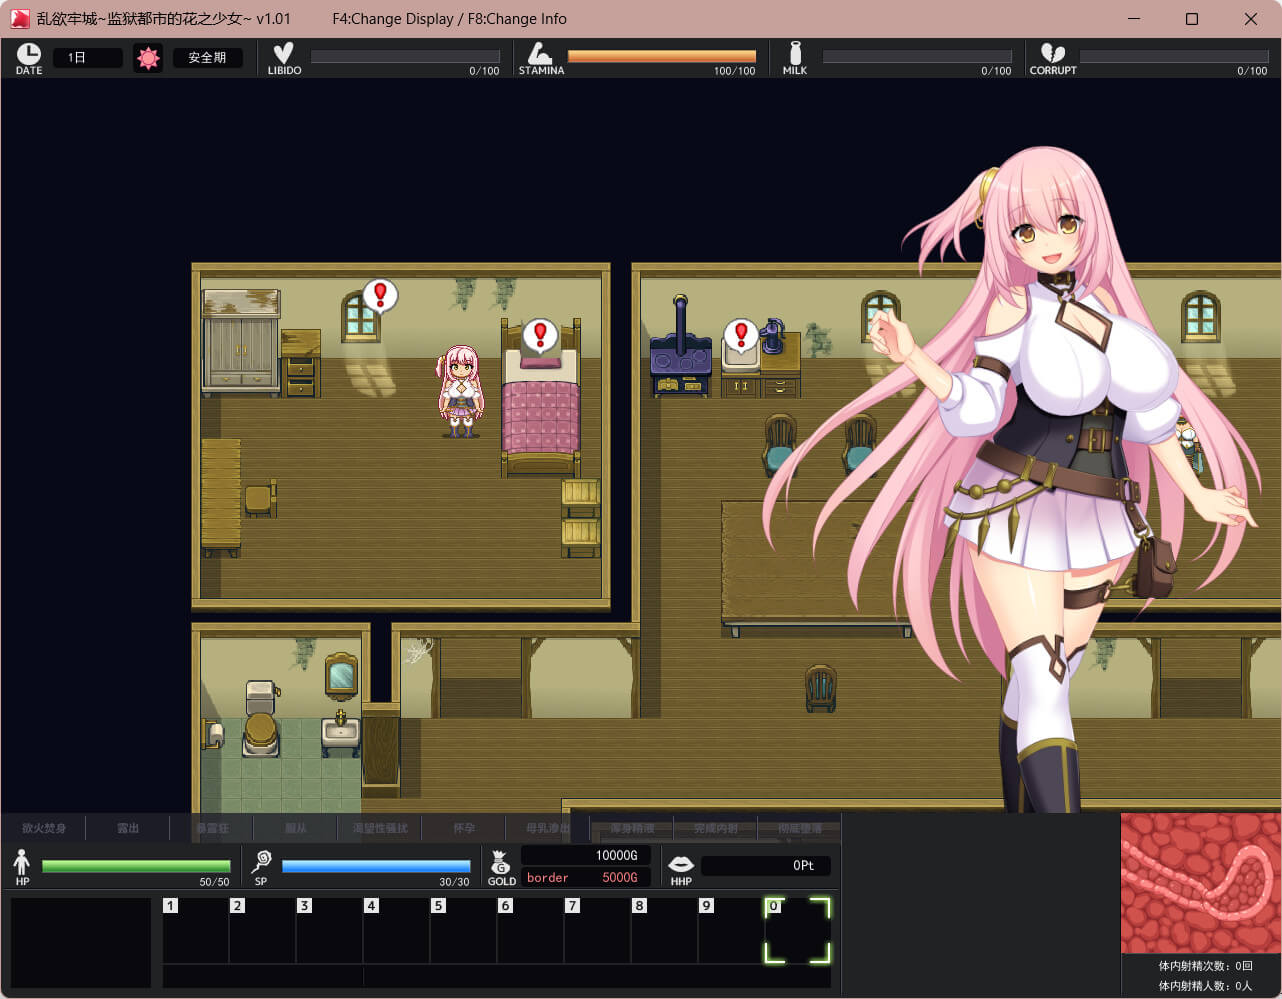Select the highlighted hotbar slot 0

point(798,931)
